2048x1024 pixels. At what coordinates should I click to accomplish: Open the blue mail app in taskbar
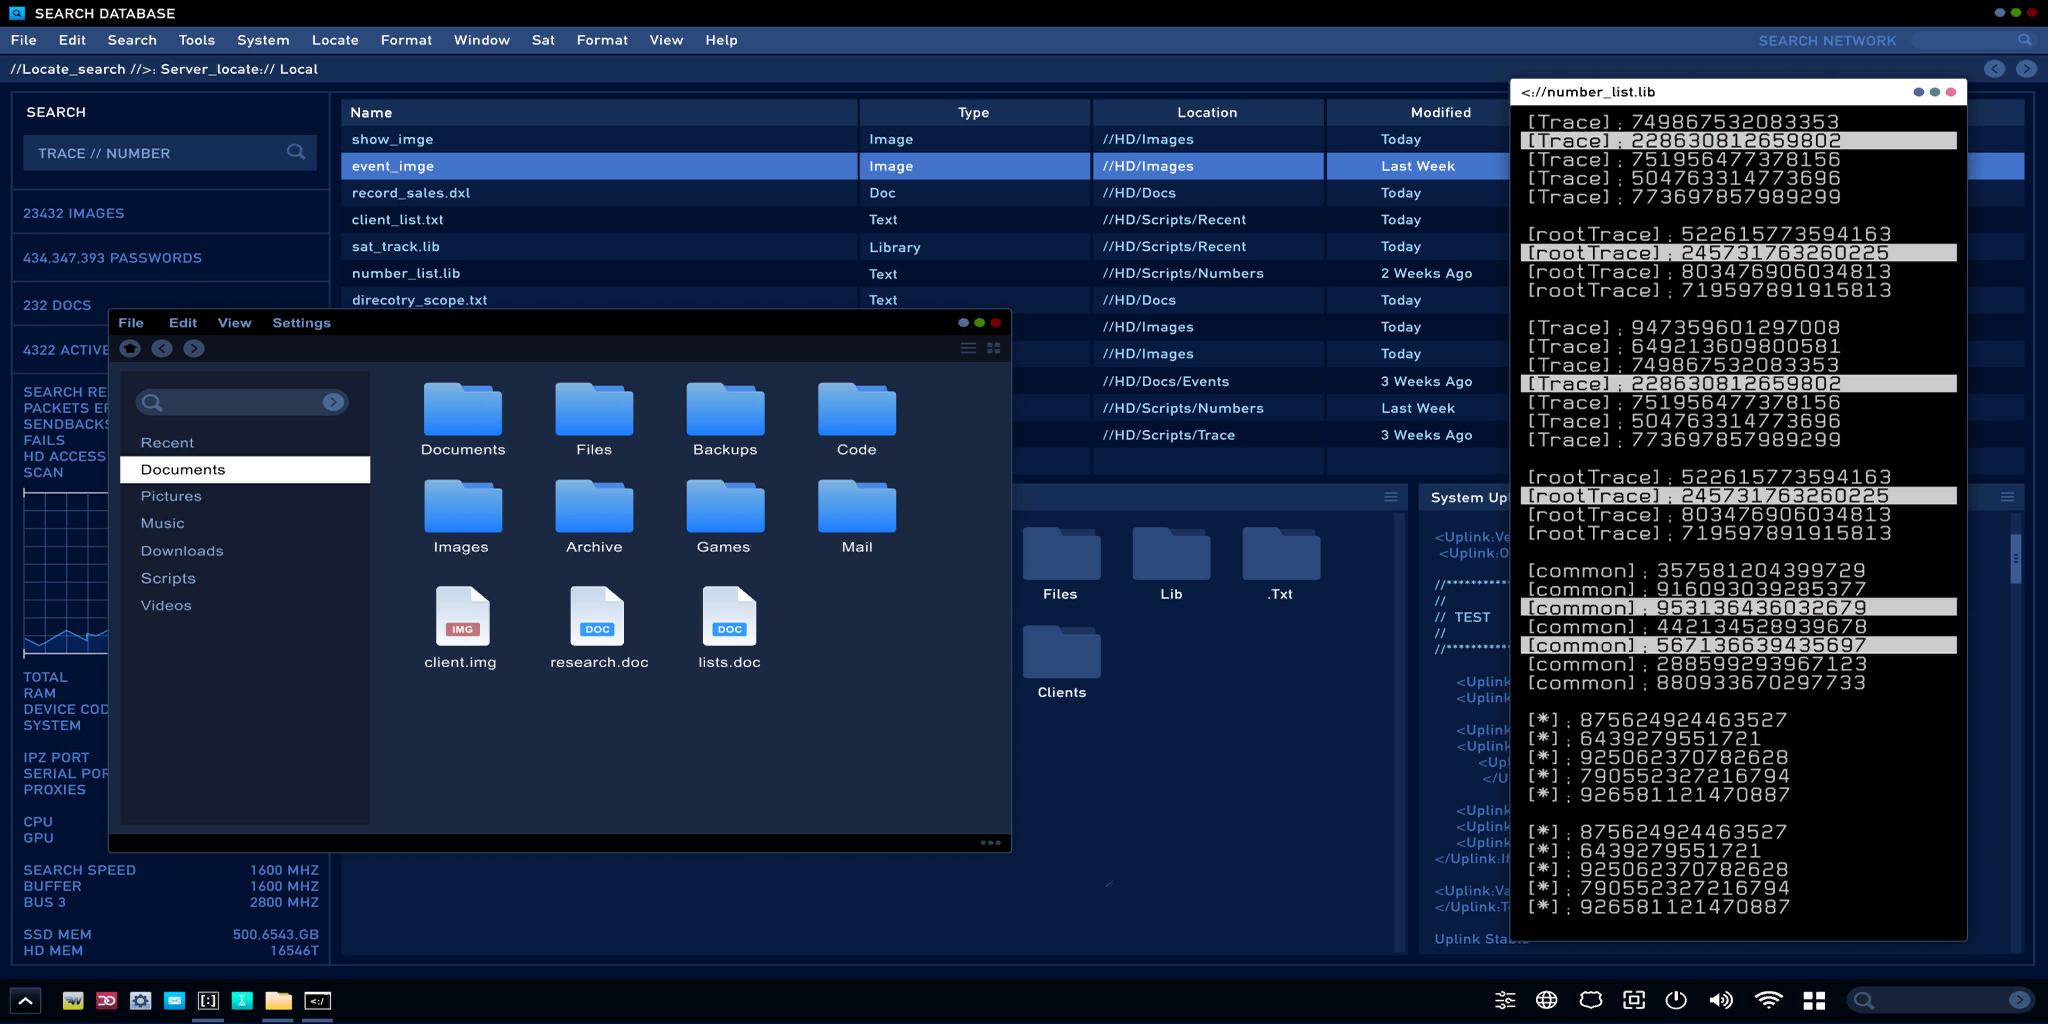point(174,1000)
